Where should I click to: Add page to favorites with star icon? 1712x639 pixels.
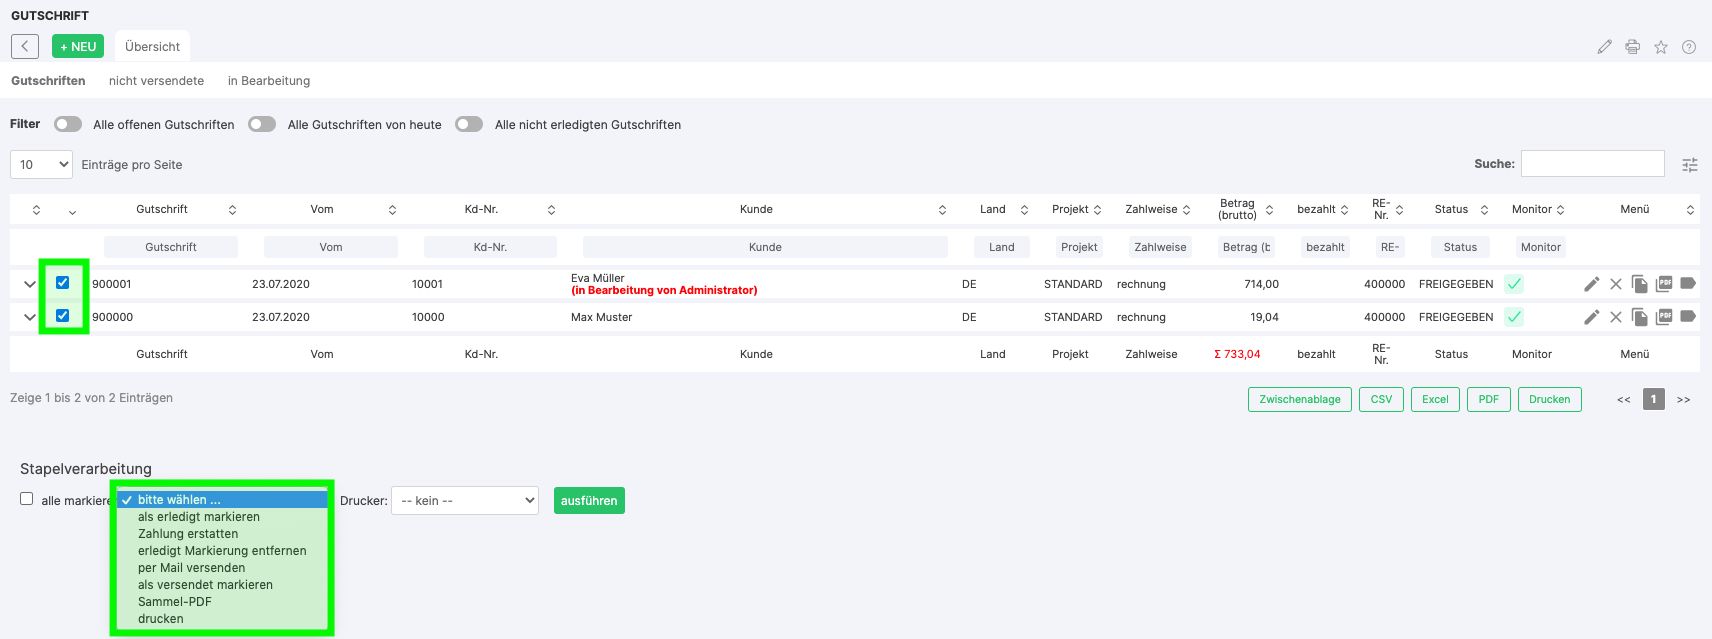click(1660, 47)
